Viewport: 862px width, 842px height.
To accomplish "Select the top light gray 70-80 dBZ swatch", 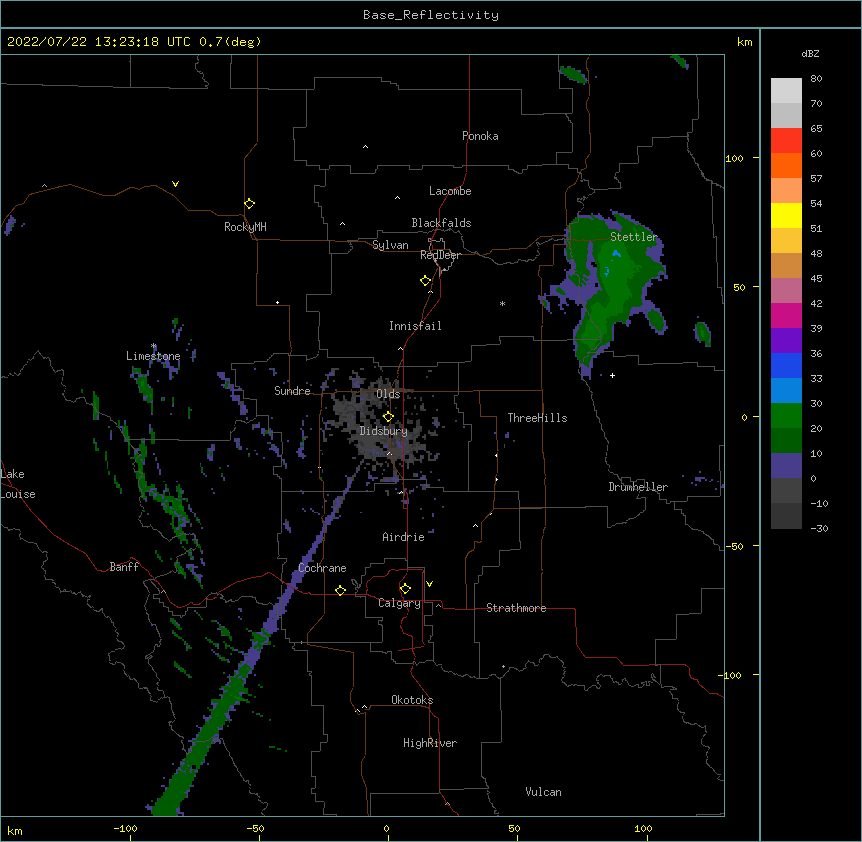I will (x=786, y=90).
